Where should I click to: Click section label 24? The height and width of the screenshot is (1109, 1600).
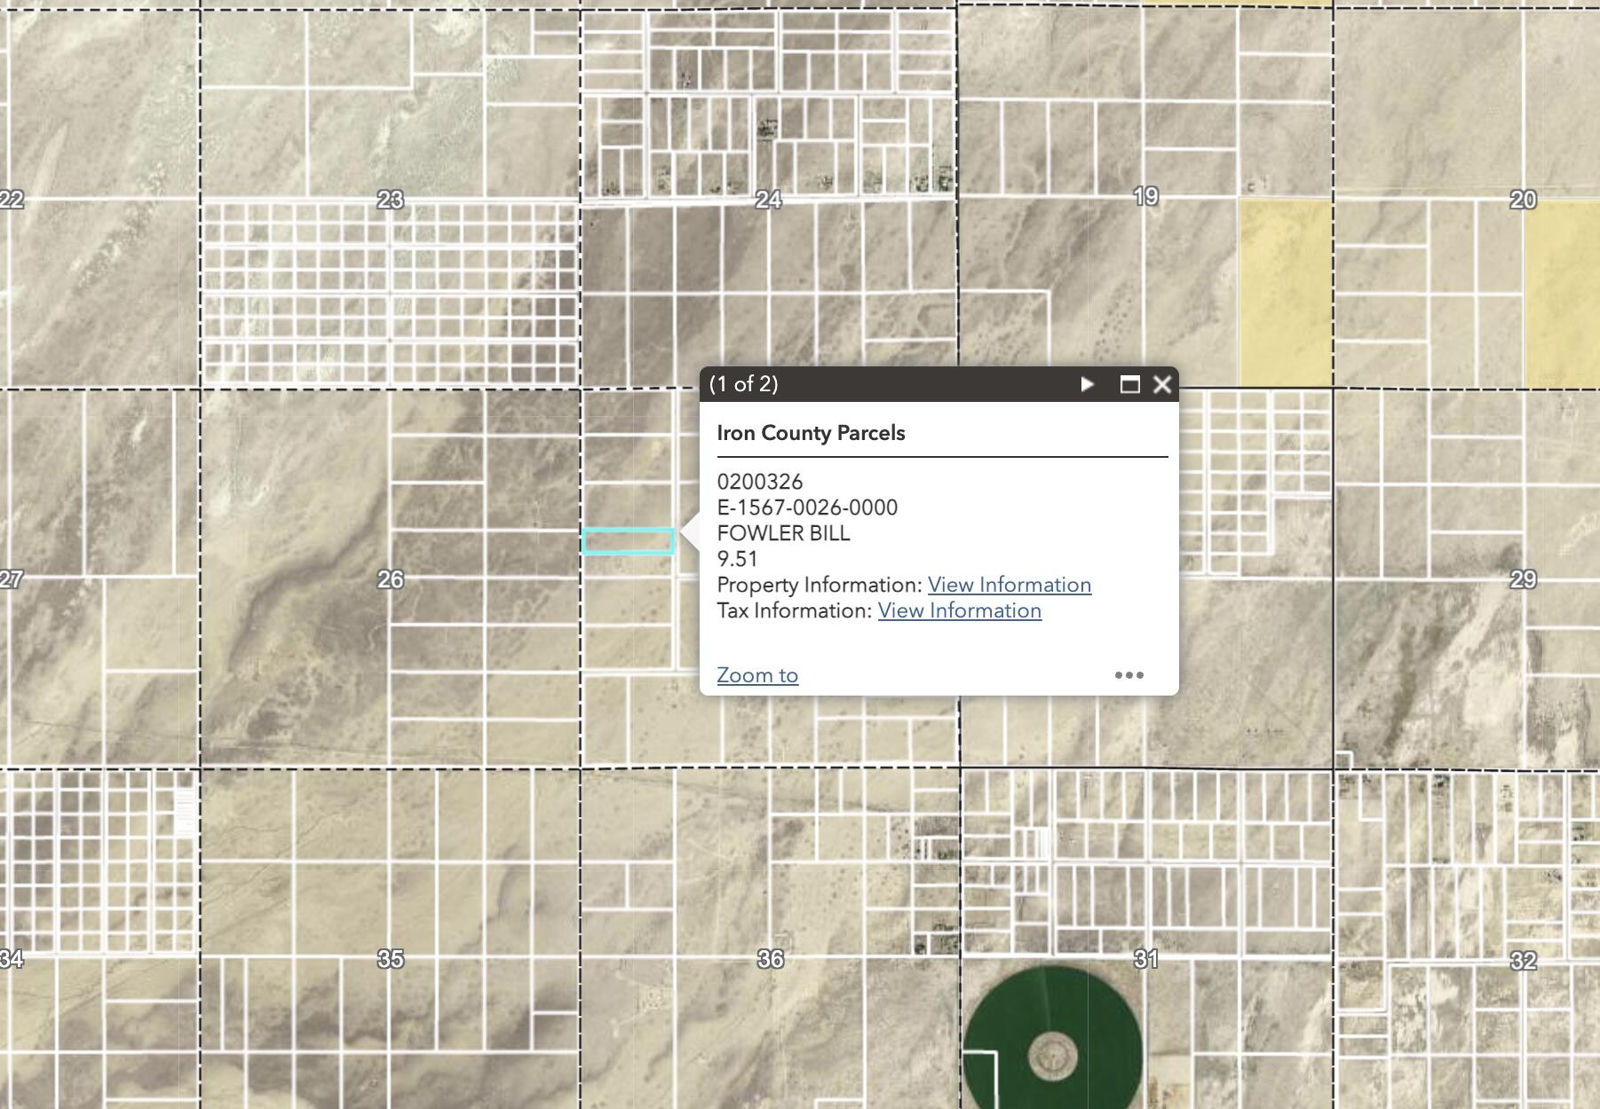[x=768, y=200]
